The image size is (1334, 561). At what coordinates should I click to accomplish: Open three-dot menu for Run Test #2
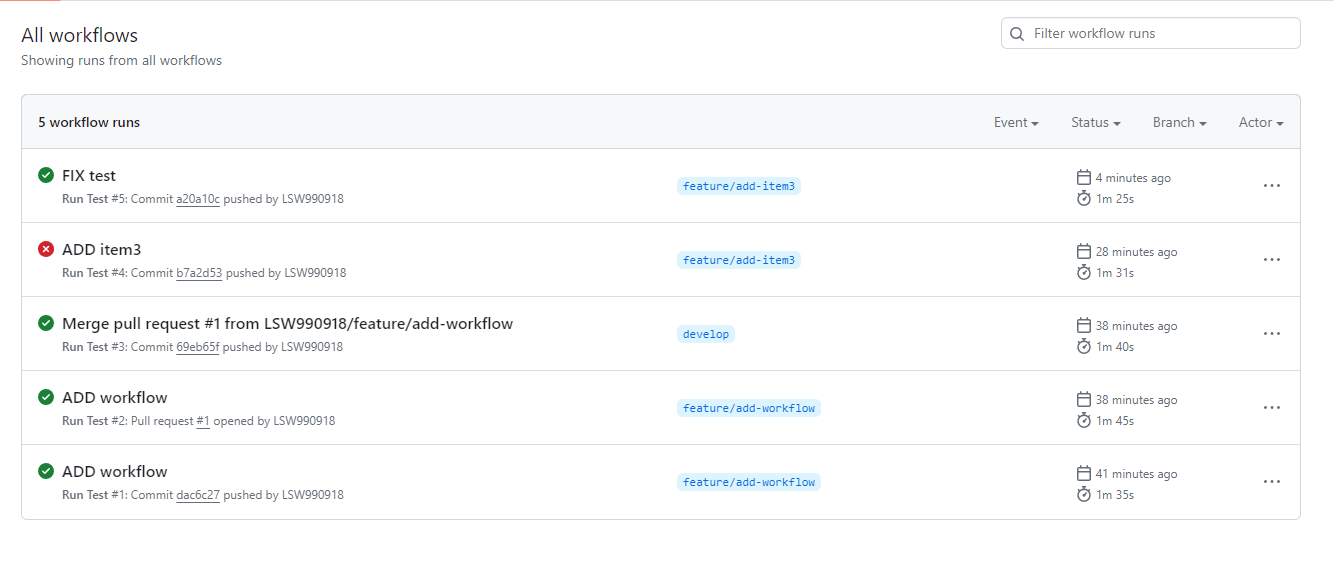point(1272,408)
